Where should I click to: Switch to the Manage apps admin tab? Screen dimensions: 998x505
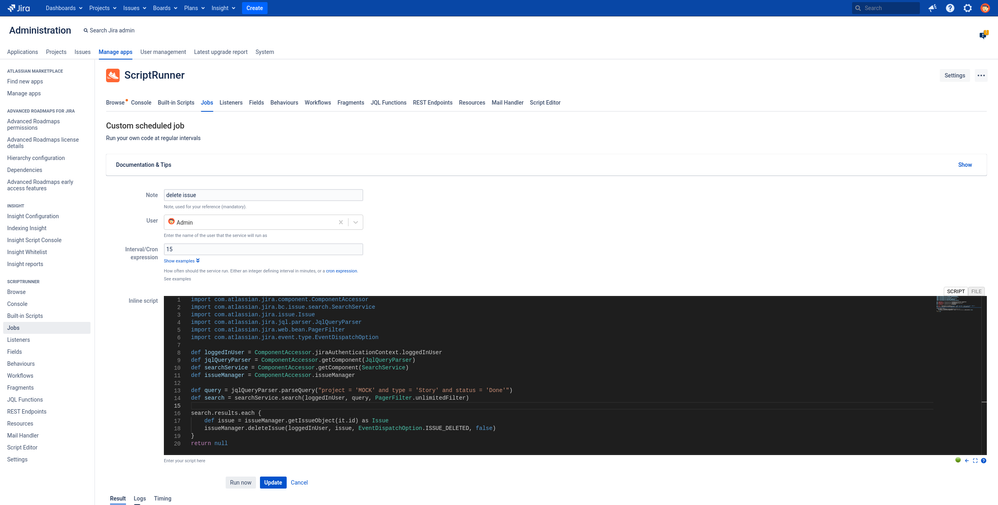[116, 52]
